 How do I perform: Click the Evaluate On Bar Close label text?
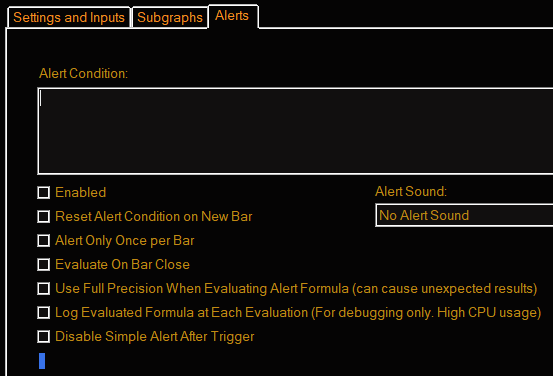(122, 265)
